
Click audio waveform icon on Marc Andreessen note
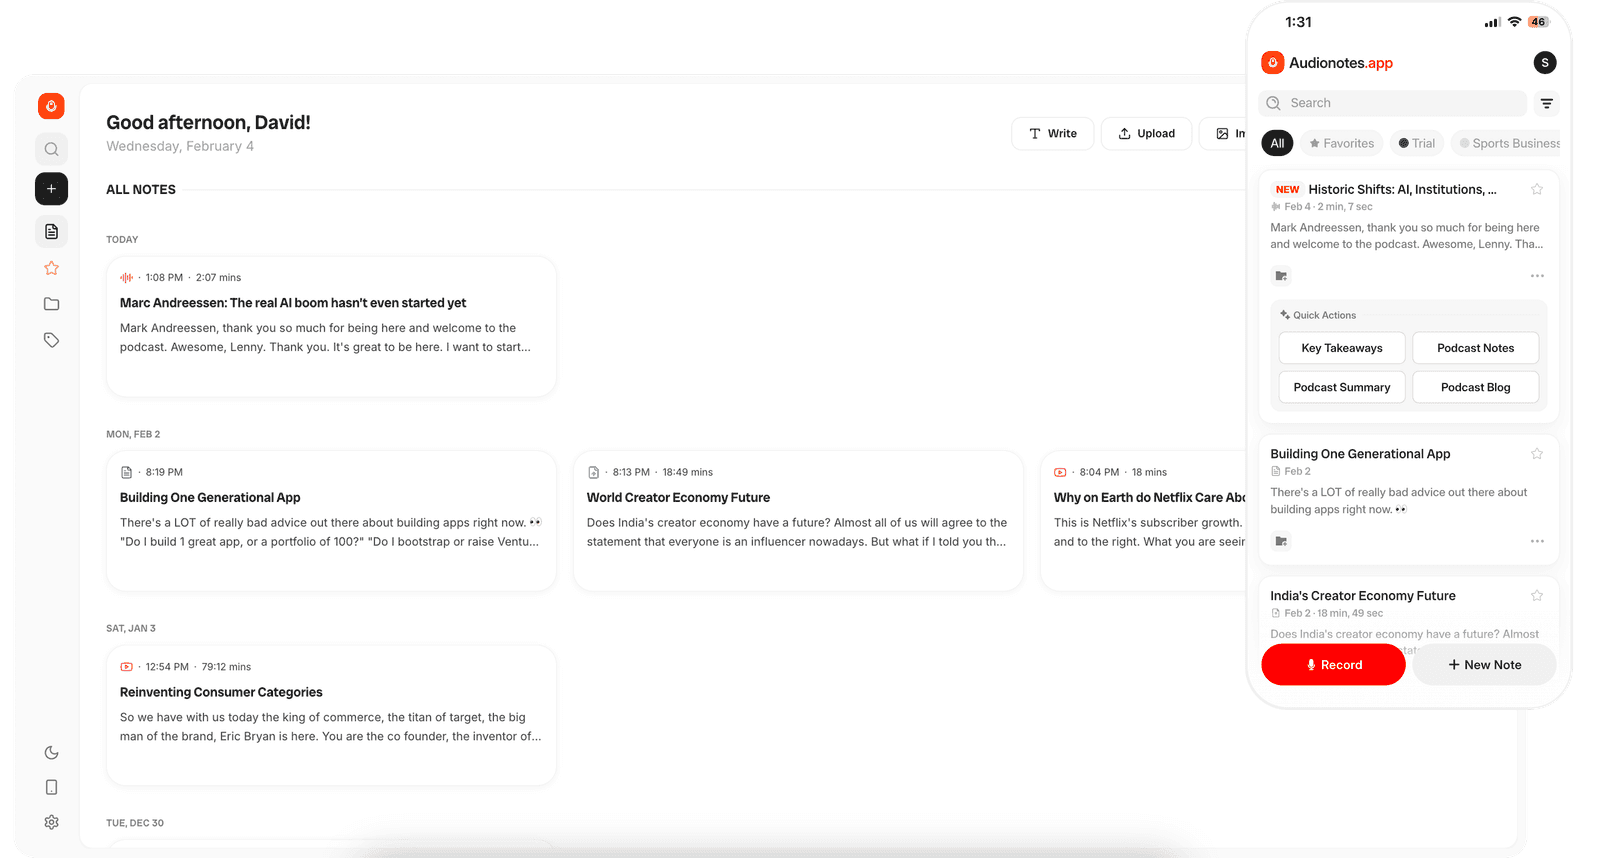126,278
